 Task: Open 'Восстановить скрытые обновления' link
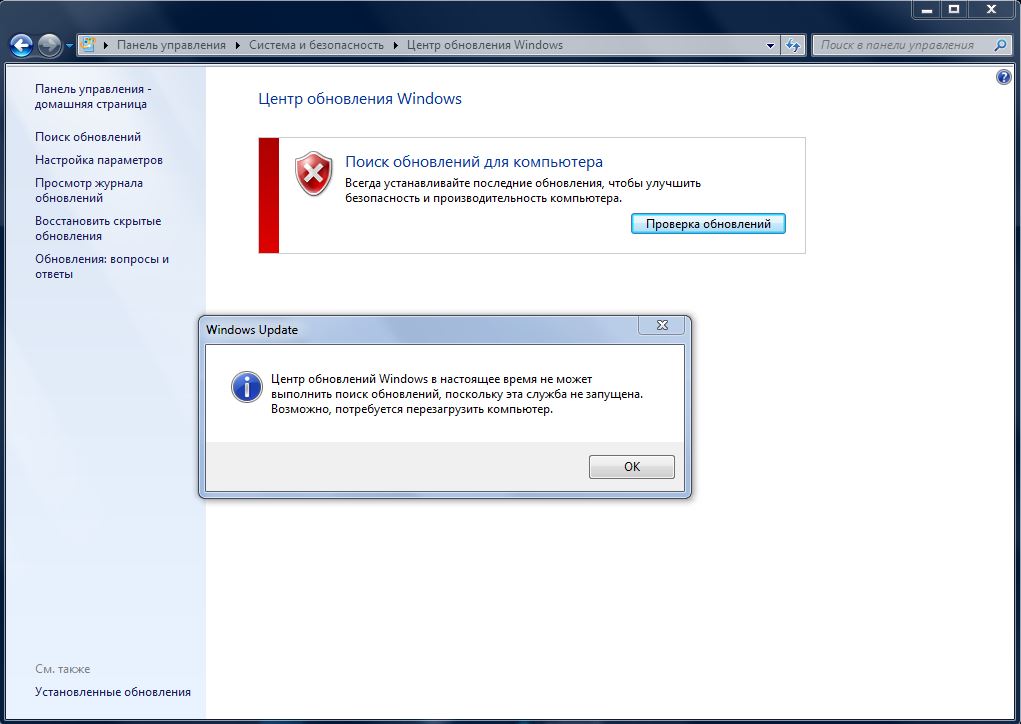[98, 228]
